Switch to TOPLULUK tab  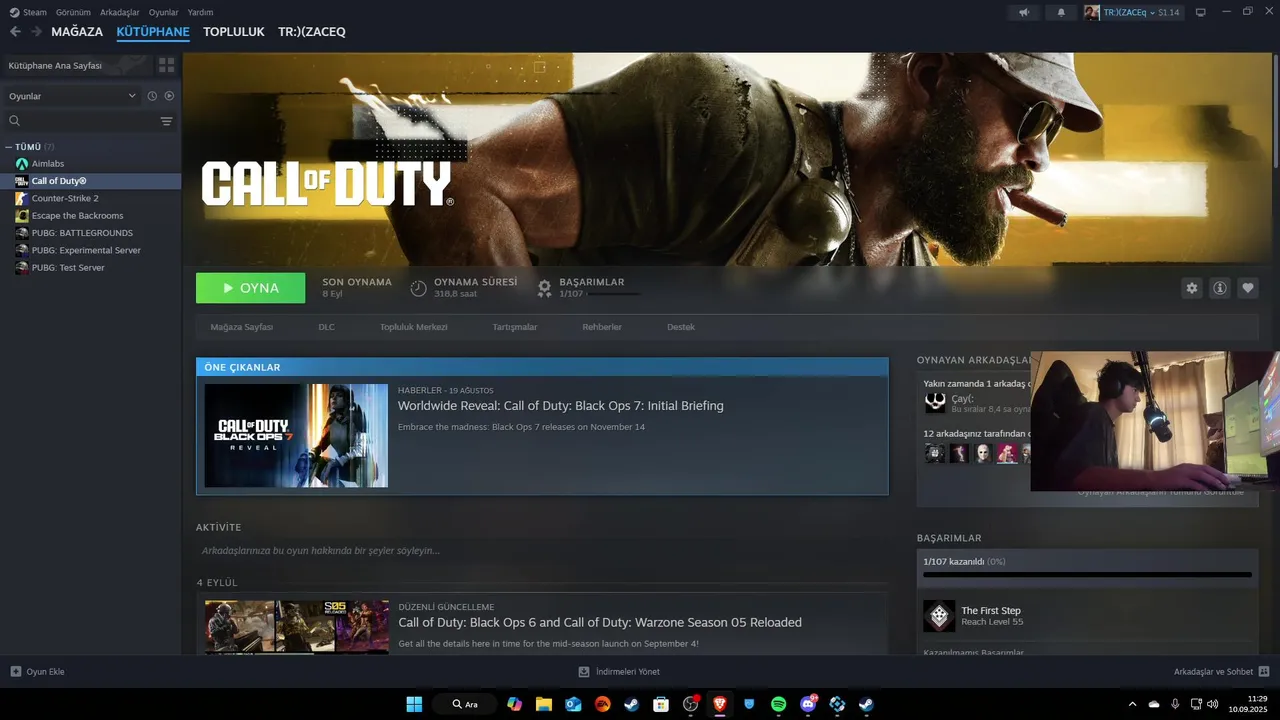pyautogui.click(x=234, y=32)
